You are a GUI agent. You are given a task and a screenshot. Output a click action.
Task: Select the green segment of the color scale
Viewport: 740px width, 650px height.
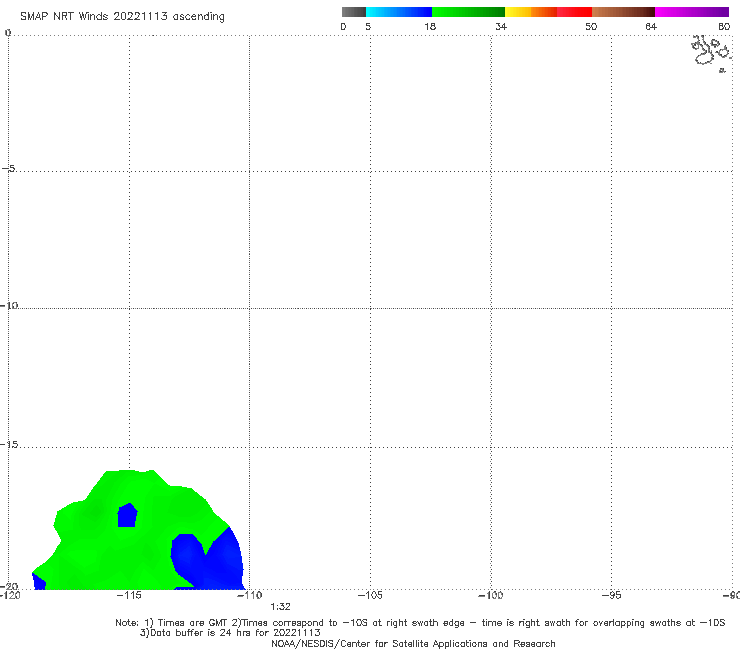click(x=468, y=12)
